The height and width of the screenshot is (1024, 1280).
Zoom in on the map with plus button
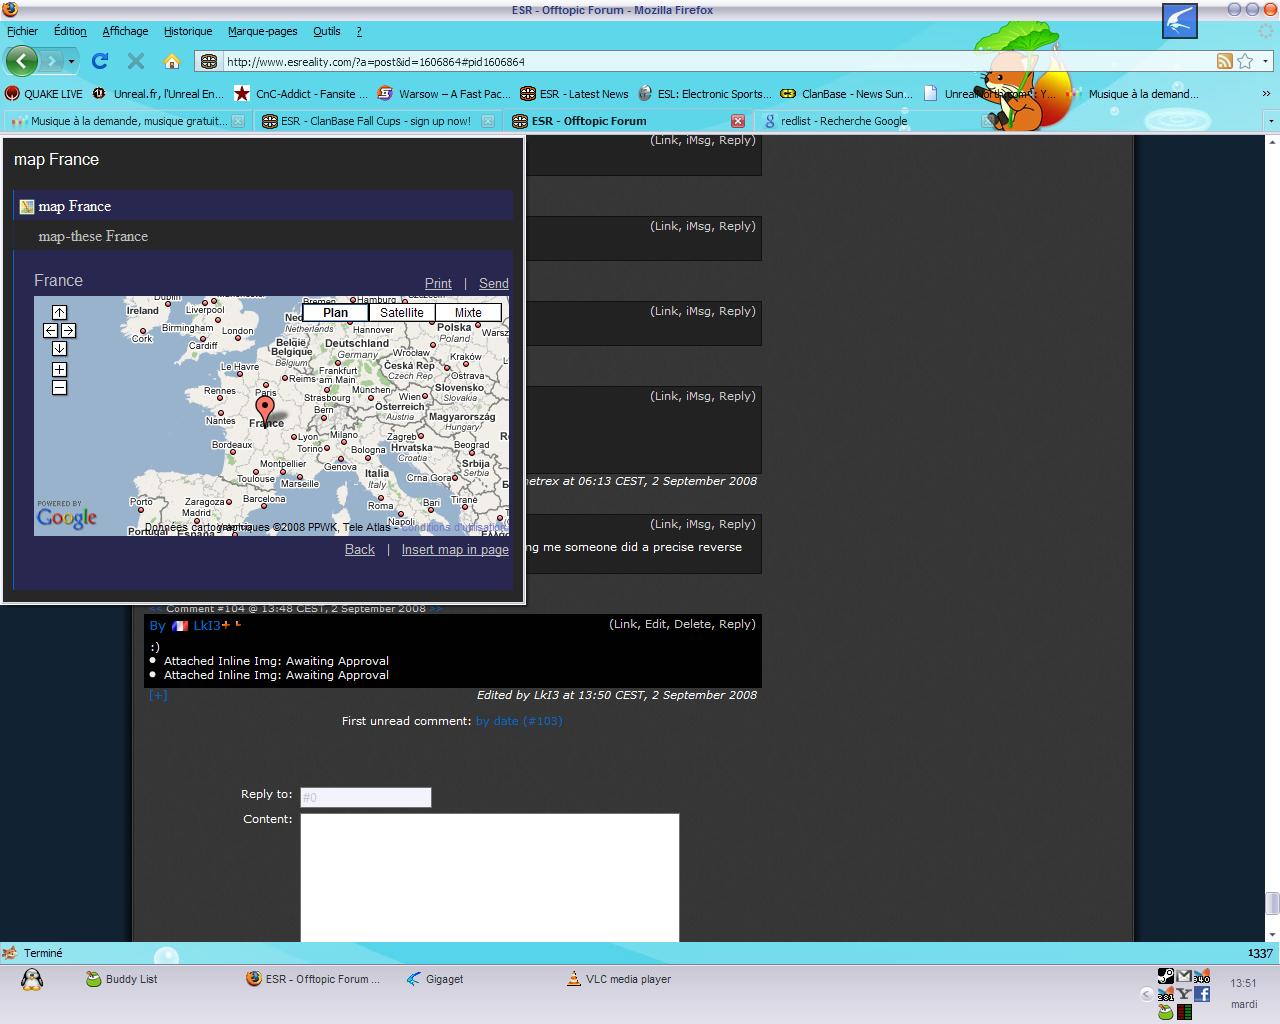click(x=59, y=369)
